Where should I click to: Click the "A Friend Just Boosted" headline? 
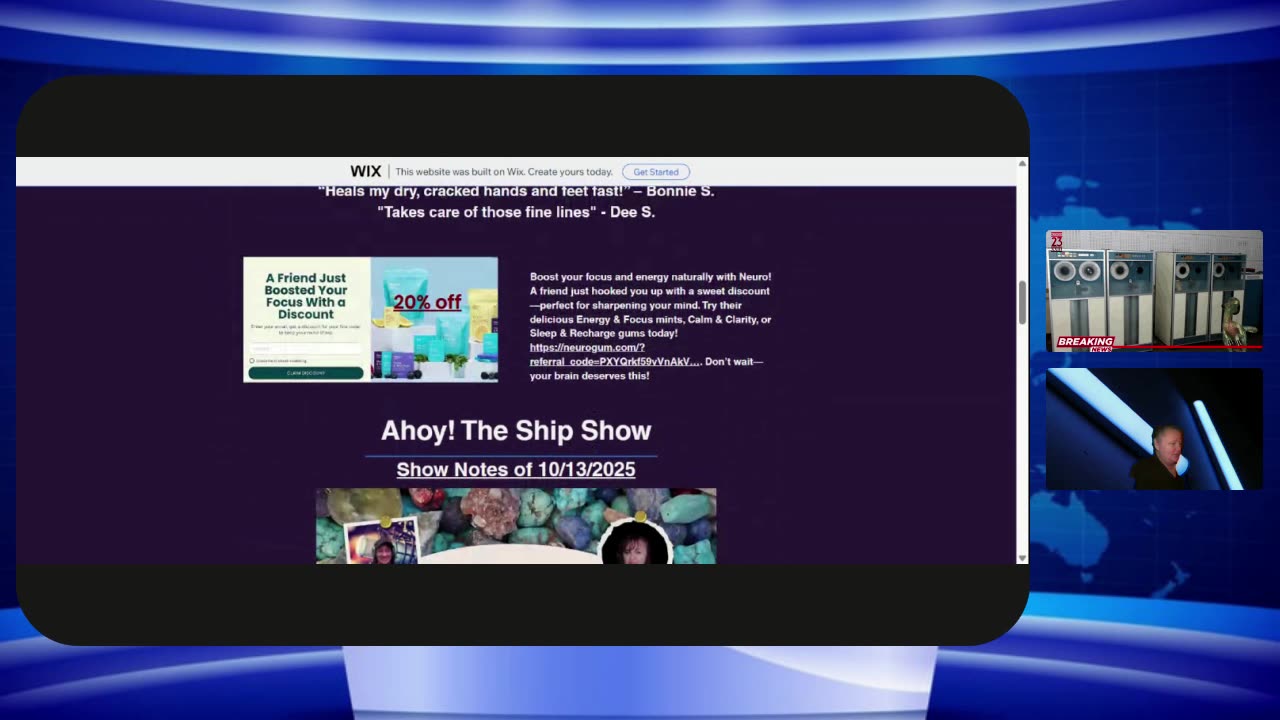306,296
